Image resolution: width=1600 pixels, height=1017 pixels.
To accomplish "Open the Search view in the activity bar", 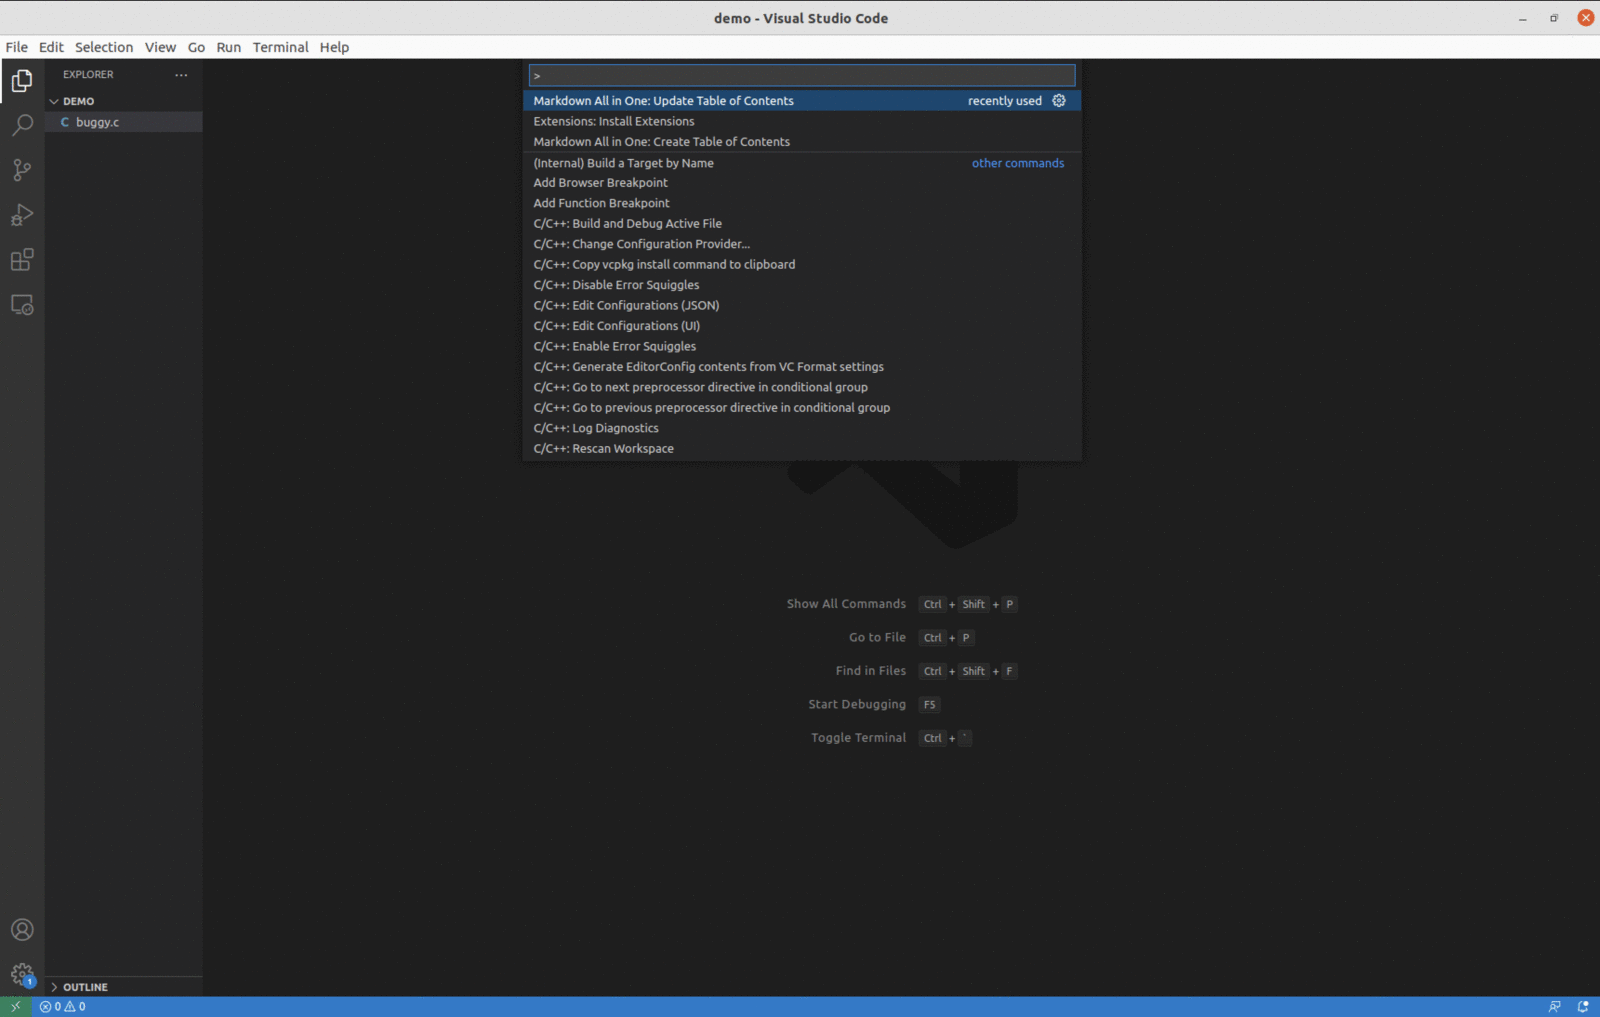I will (22, 125).
